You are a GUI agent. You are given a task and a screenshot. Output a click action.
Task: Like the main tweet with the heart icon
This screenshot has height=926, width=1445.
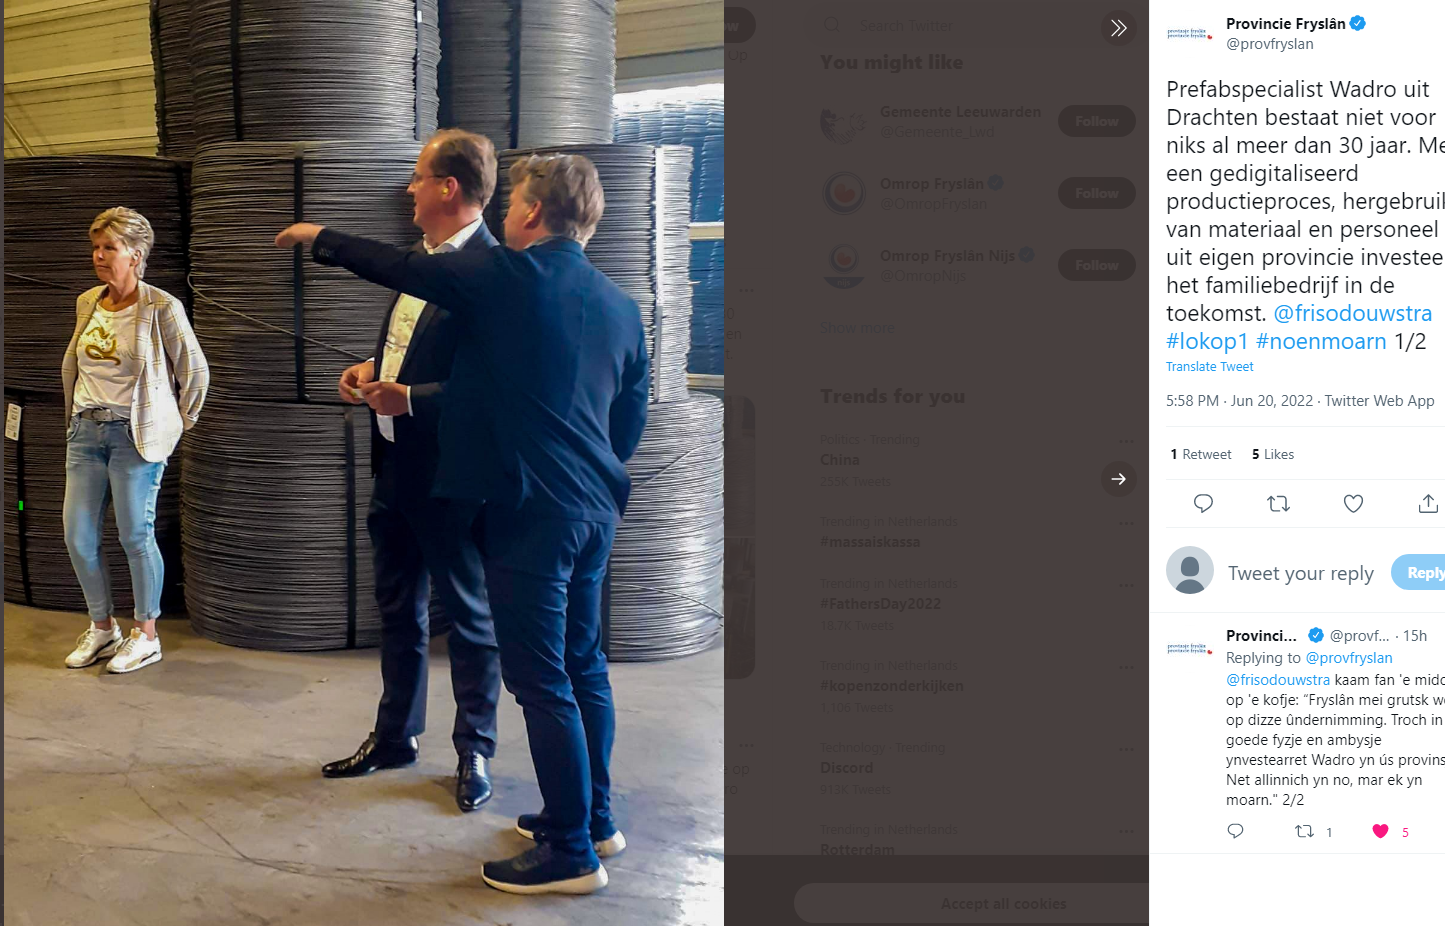tap(1353, 503)
